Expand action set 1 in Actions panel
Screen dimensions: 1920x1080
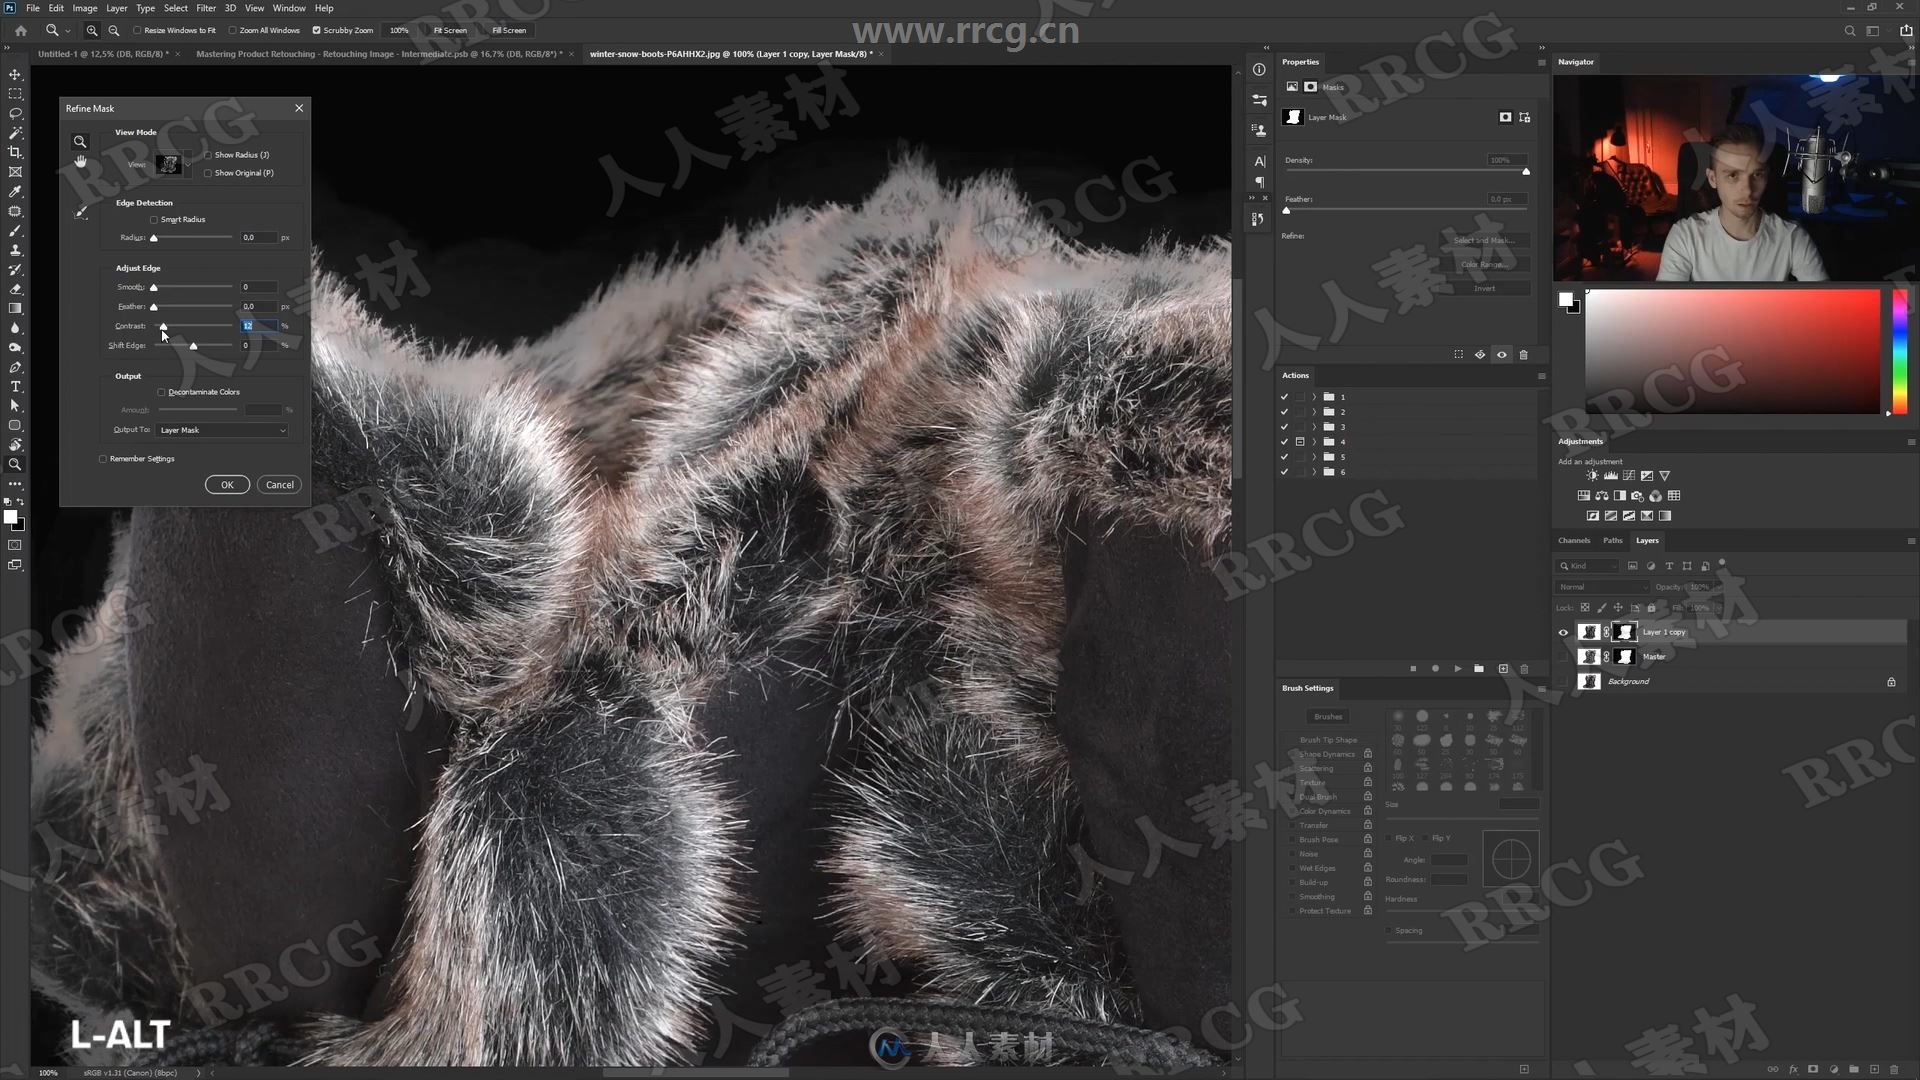click(1314, 397)
